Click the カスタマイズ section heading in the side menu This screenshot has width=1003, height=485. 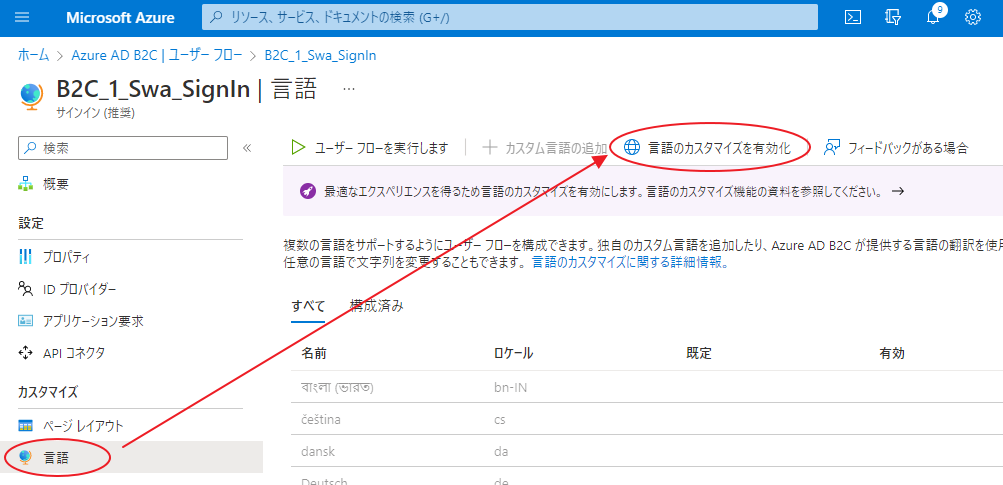coord(48,392)
